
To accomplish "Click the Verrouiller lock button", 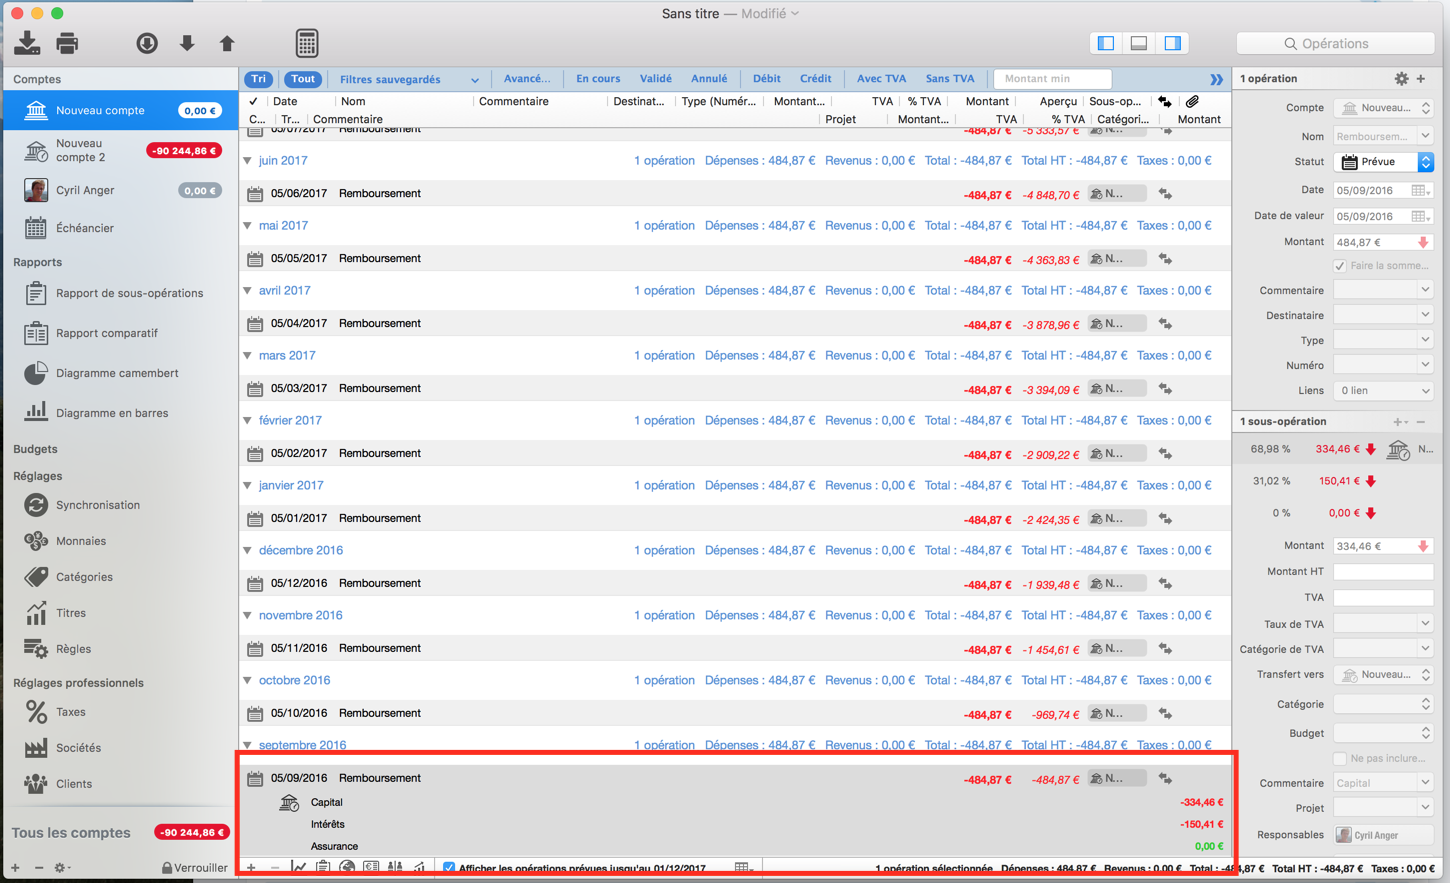I will click(195, 868).
